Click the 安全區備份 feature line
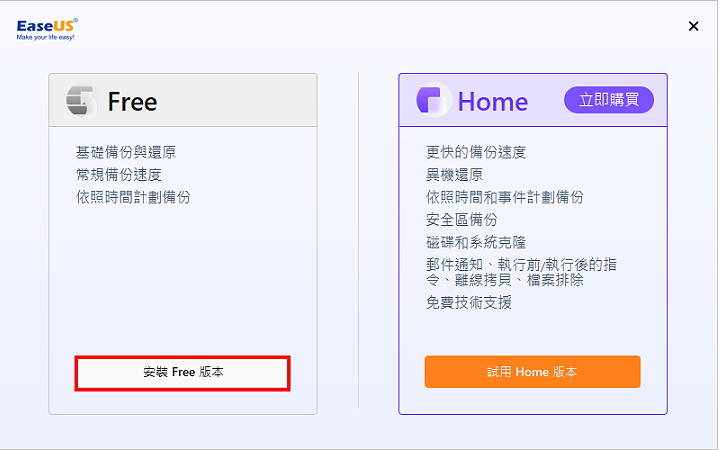This screenshot has height=450, width=720. click(461, 219)
